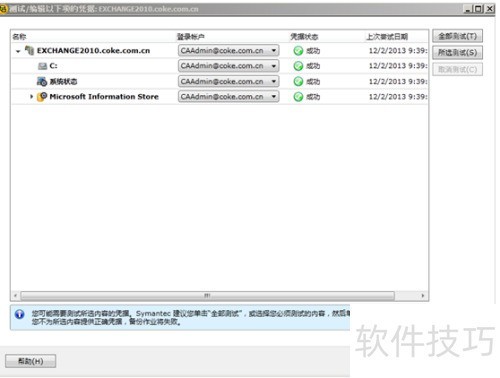Click the Test Selected button 所选测试(S)
The image size is (500, 378).
pos(457,52)
